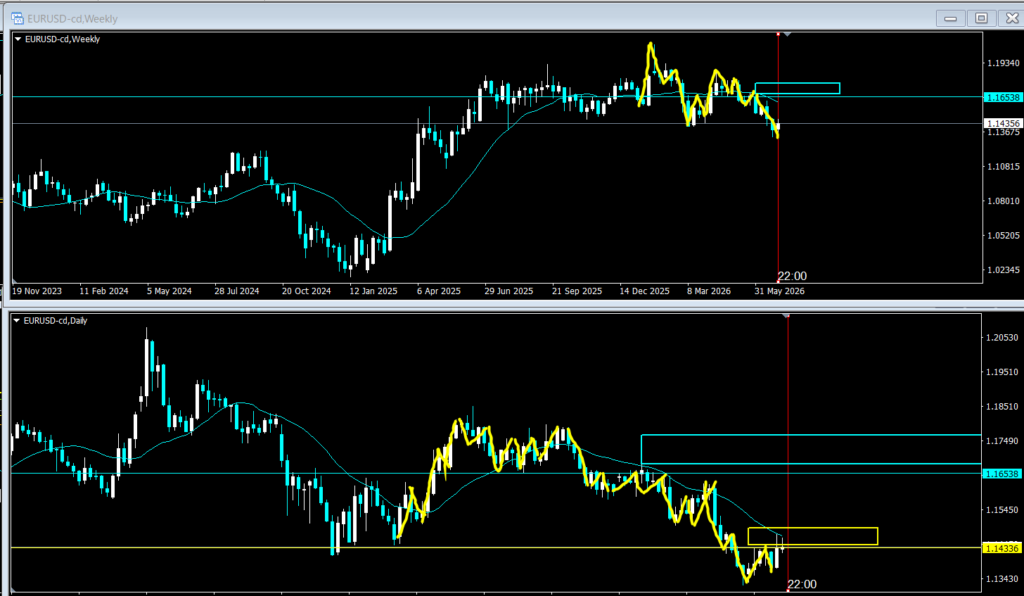1024x596 pixels.
Task: Click the 1.08010 price level on the Weekly scale
Action: click(x=1003, y=201)
